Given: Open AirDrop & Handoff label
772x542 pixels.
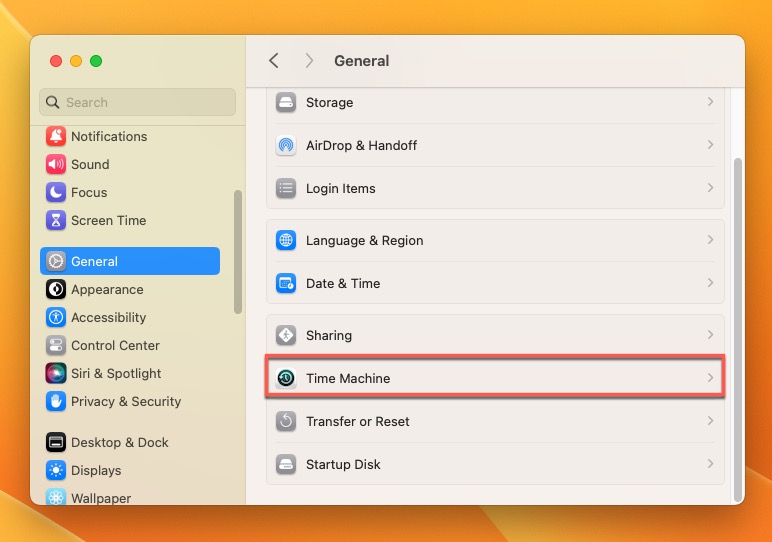Looking at the screenshot, I should (361, 145).
